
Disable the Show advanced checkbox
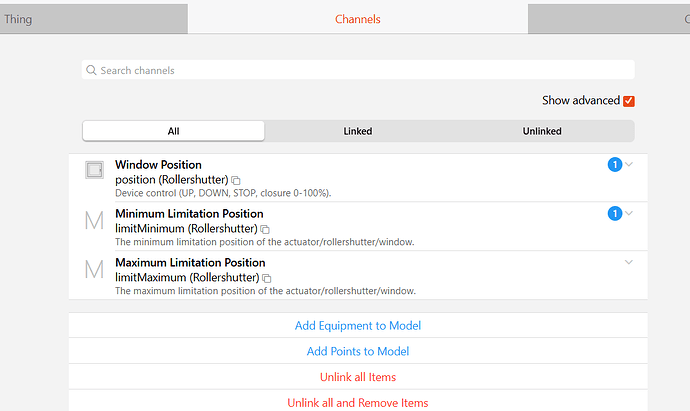pyautogui.click(x=629, y=101)
